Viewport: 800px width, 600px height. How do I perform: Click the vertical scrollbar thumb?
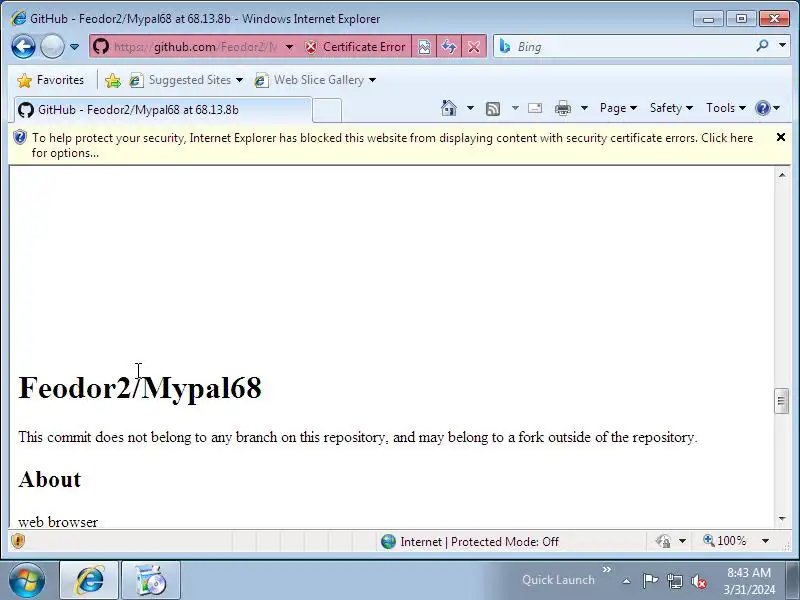(782, 401)
